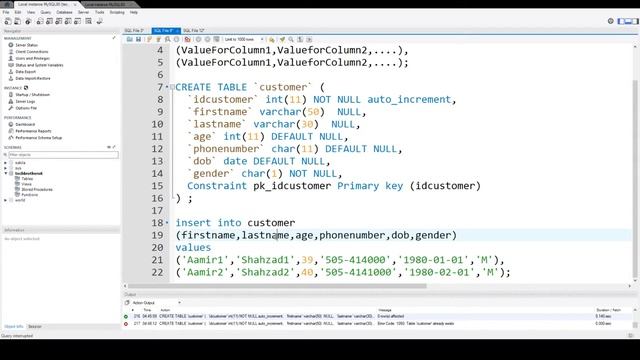Click the reconnect to DBMS icon
Image resolution: width=640 pixels, height=360 pixels.
pos(100,21)
